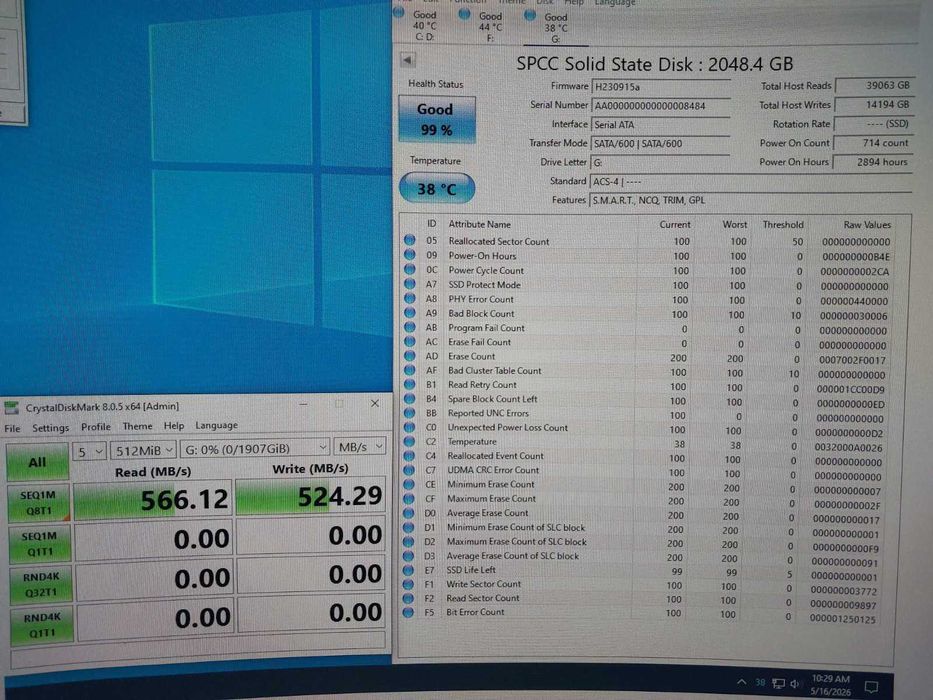Start the RND4K Q1T1 test
The width and height of the screenshot is (933, 700).
point(42,624)
